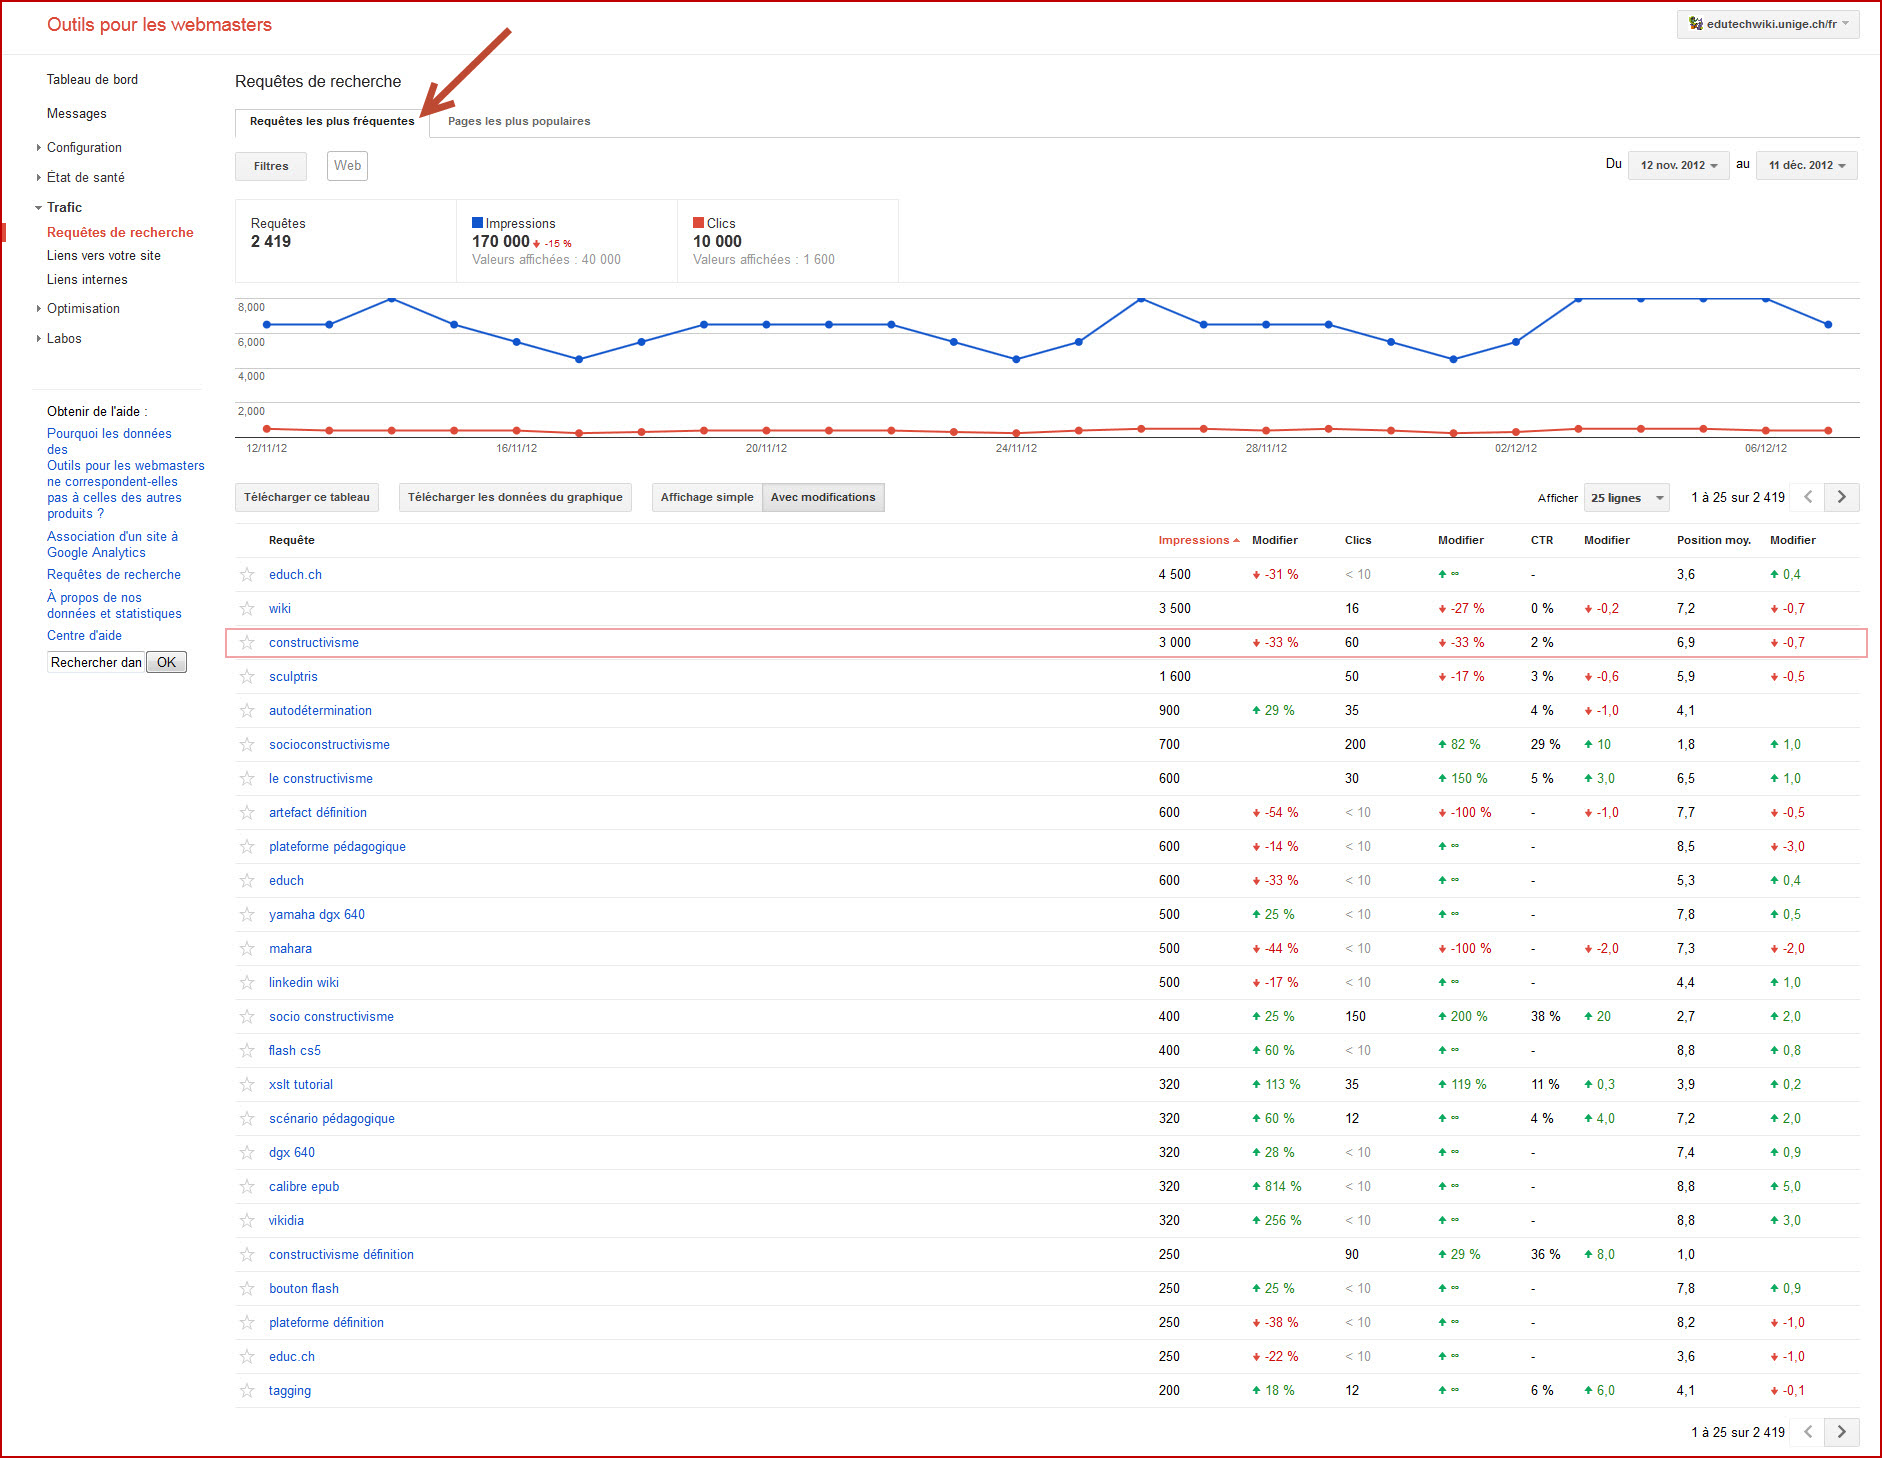Select Requêtes les plus fréquentes tab
This screenshot has width=1882, height=1458.
point(332,122)
